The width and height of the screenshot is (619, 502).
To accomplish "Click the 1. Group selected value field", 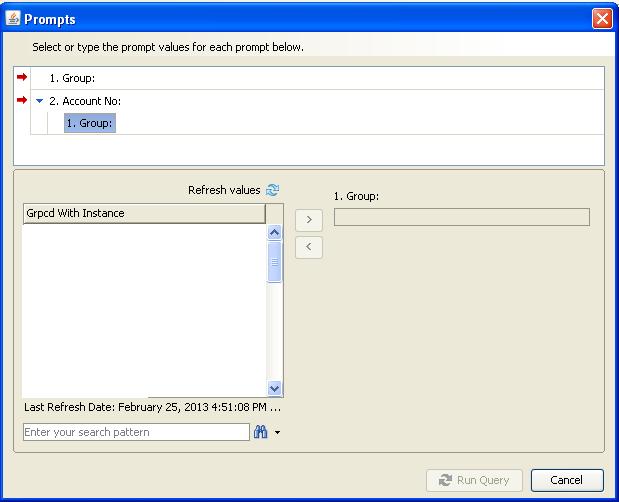I will pos(461,217).
